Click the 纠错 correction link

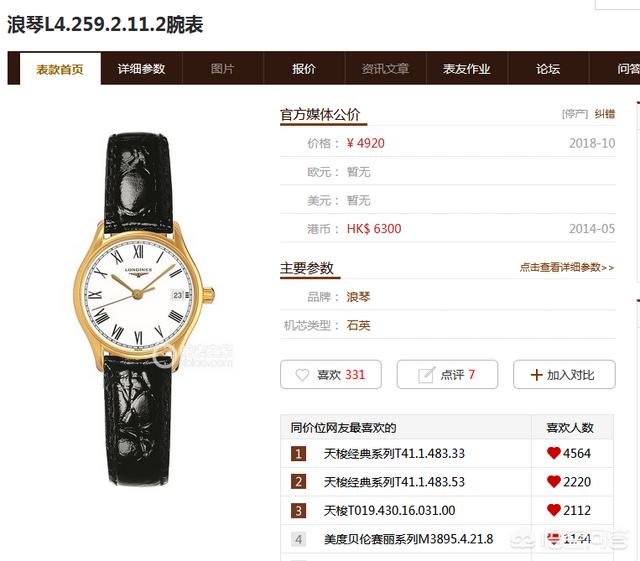coord(604,114)
